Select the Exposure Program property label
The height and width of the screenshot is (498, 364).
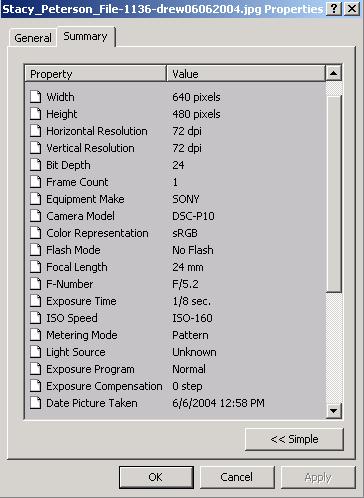(90, 369)
